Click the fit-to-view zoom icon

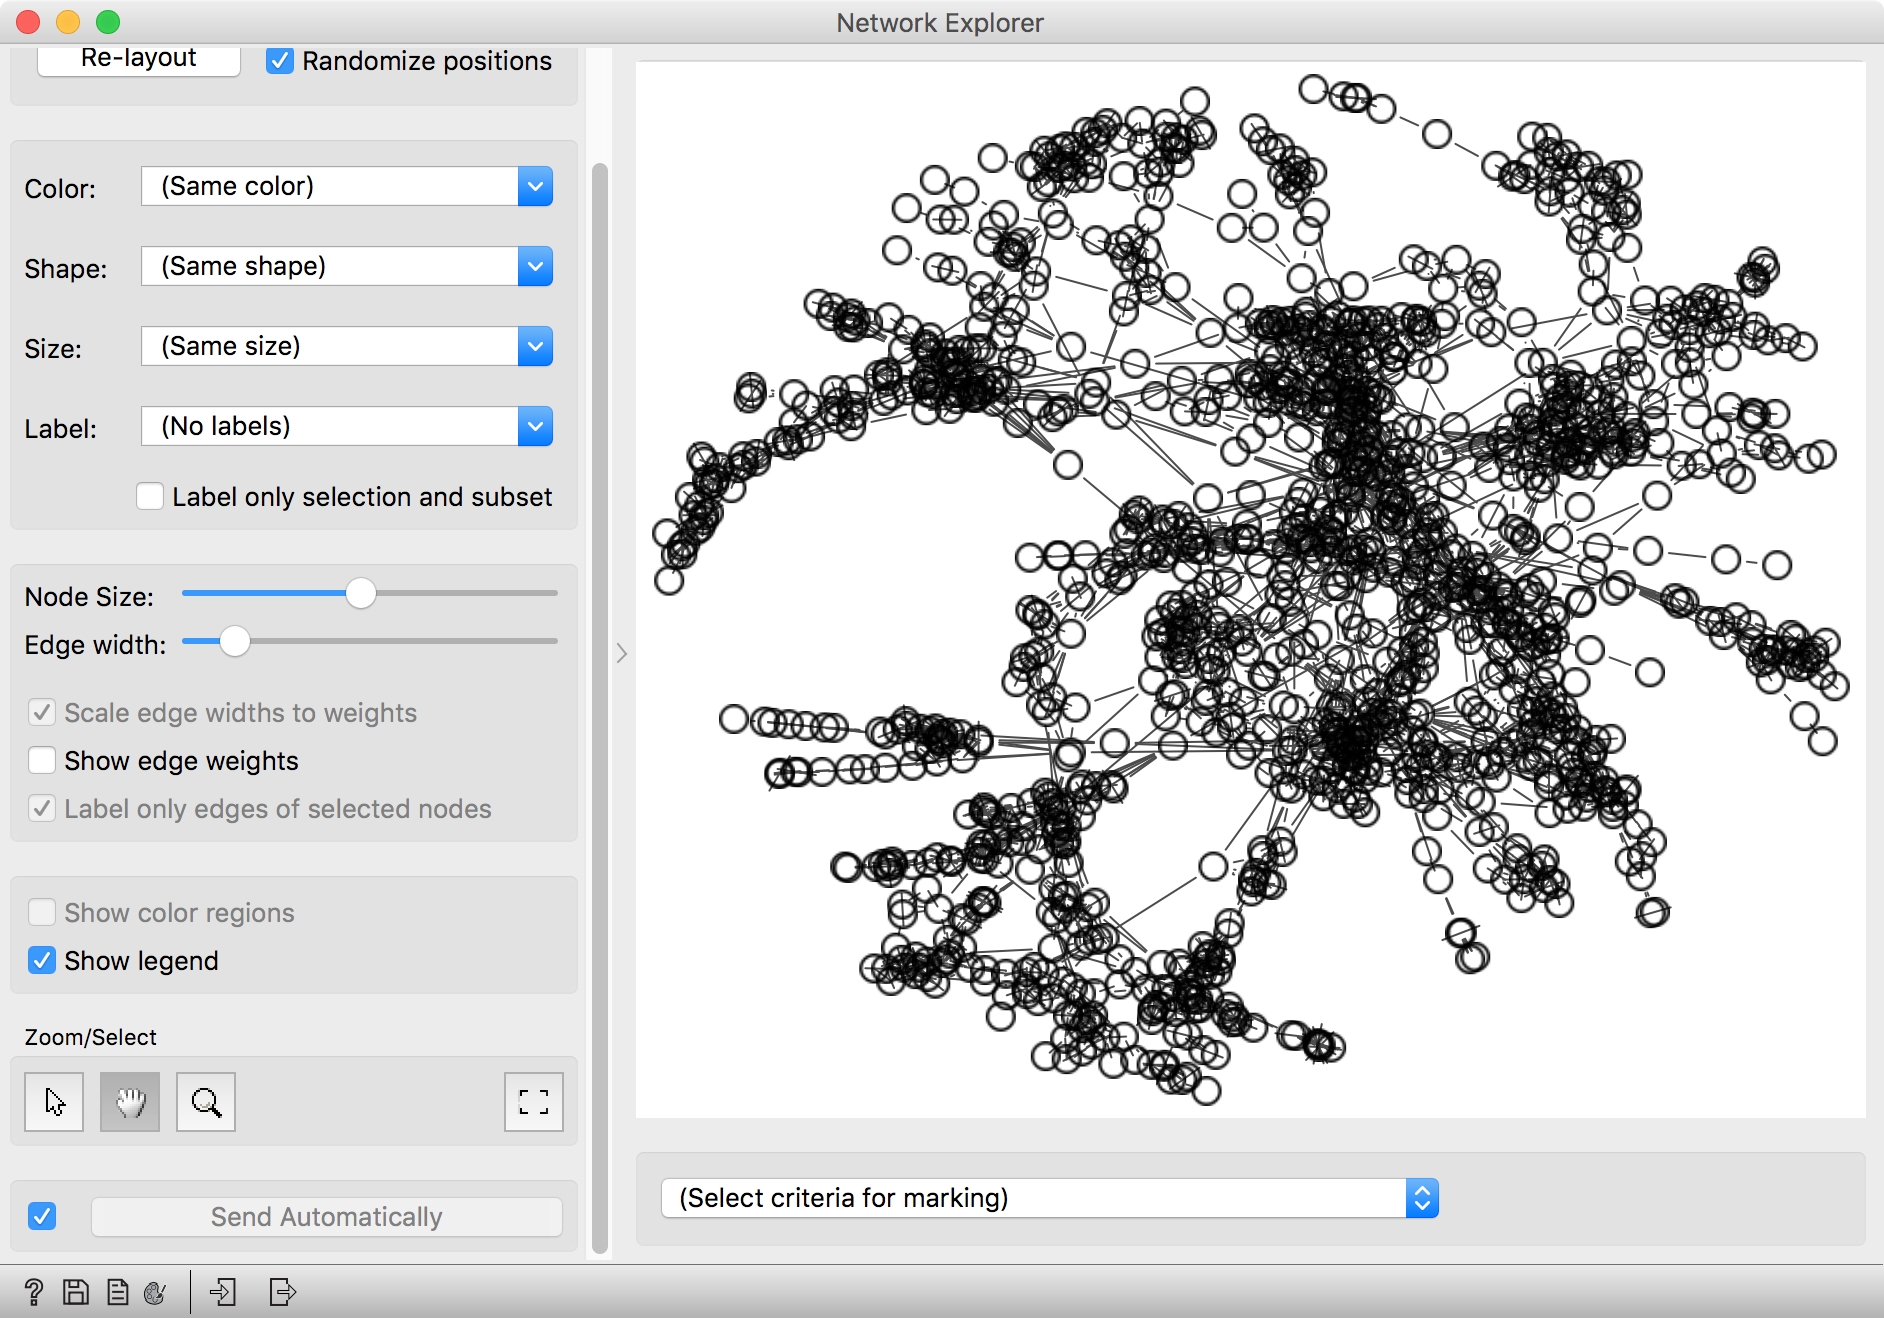click(534, 1102)
